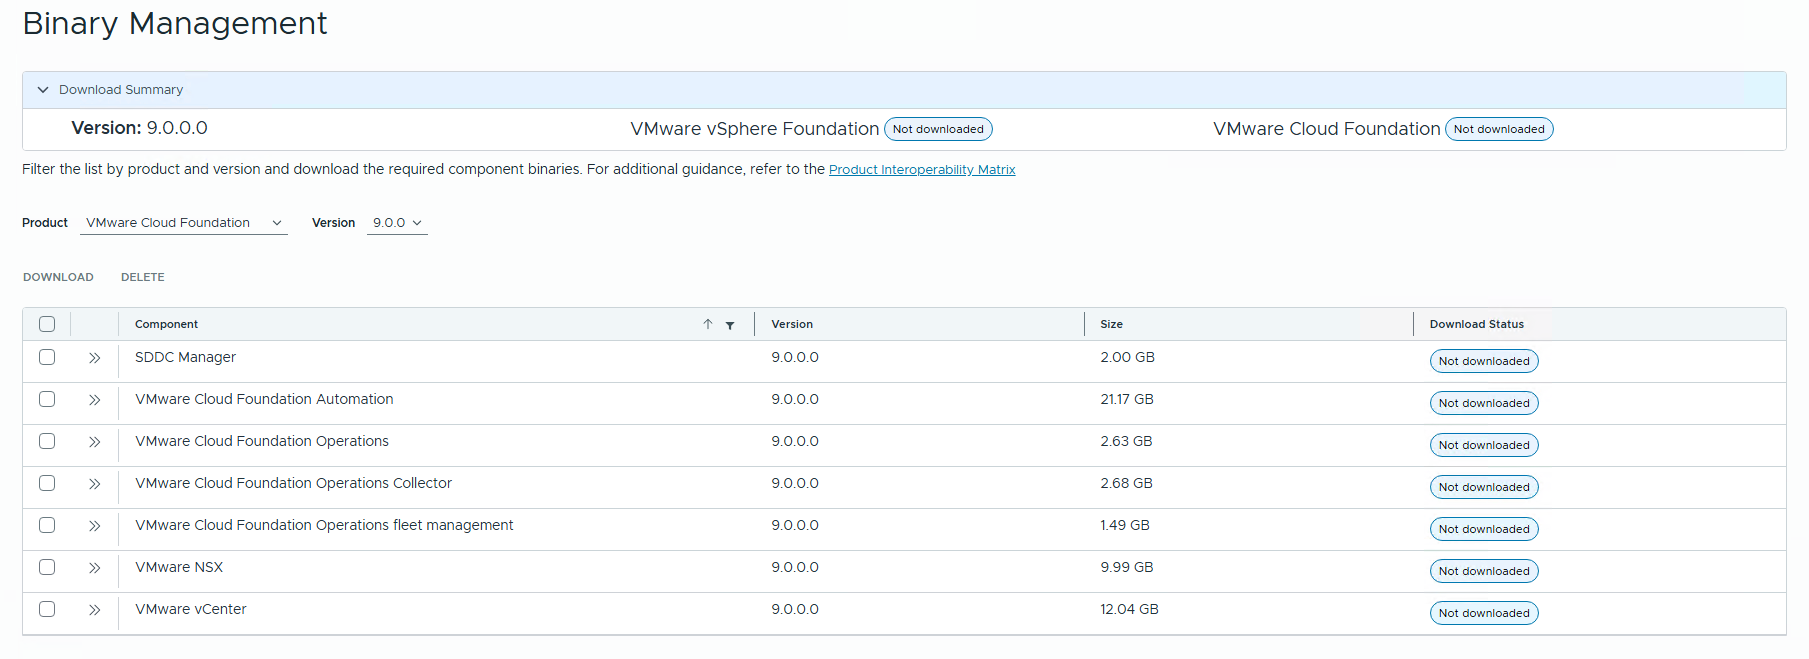Open the Component column filter icon
1809x659 pixels.
(x=730, y=325)
